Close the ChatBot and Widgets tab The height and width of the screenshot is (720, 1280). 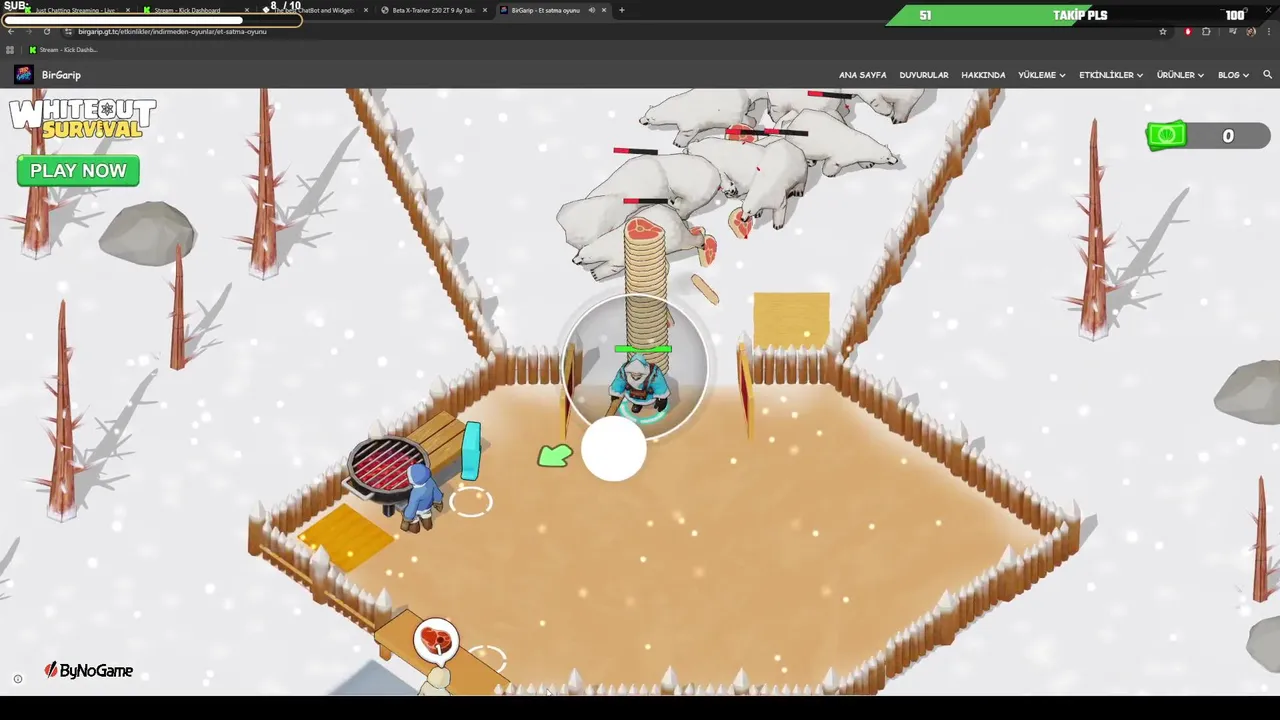(366, 10)
